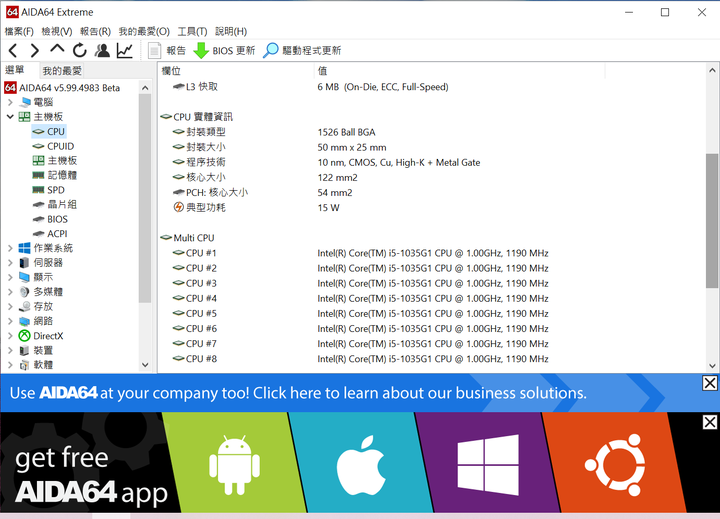Image resolution: width=720 pixels, height=519 pixels.
Task: Select the CPU item in the tree
Action: coord(49,131)
